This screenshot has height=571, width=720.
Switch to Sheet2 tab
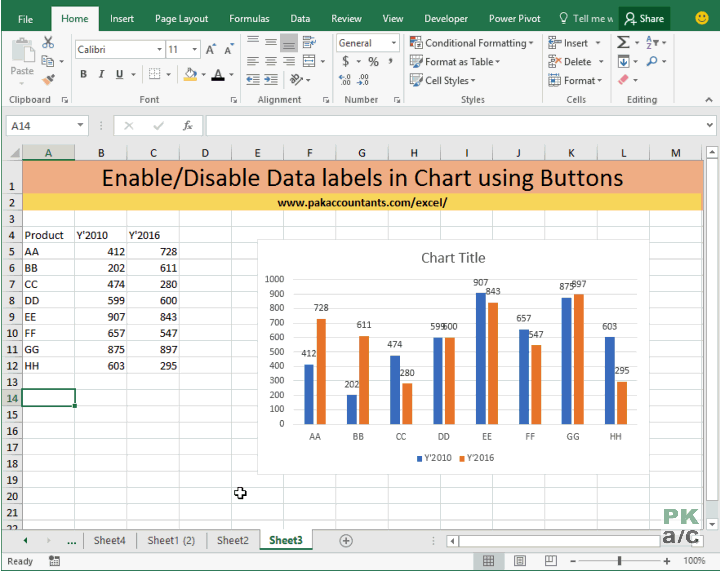[233, 540]
